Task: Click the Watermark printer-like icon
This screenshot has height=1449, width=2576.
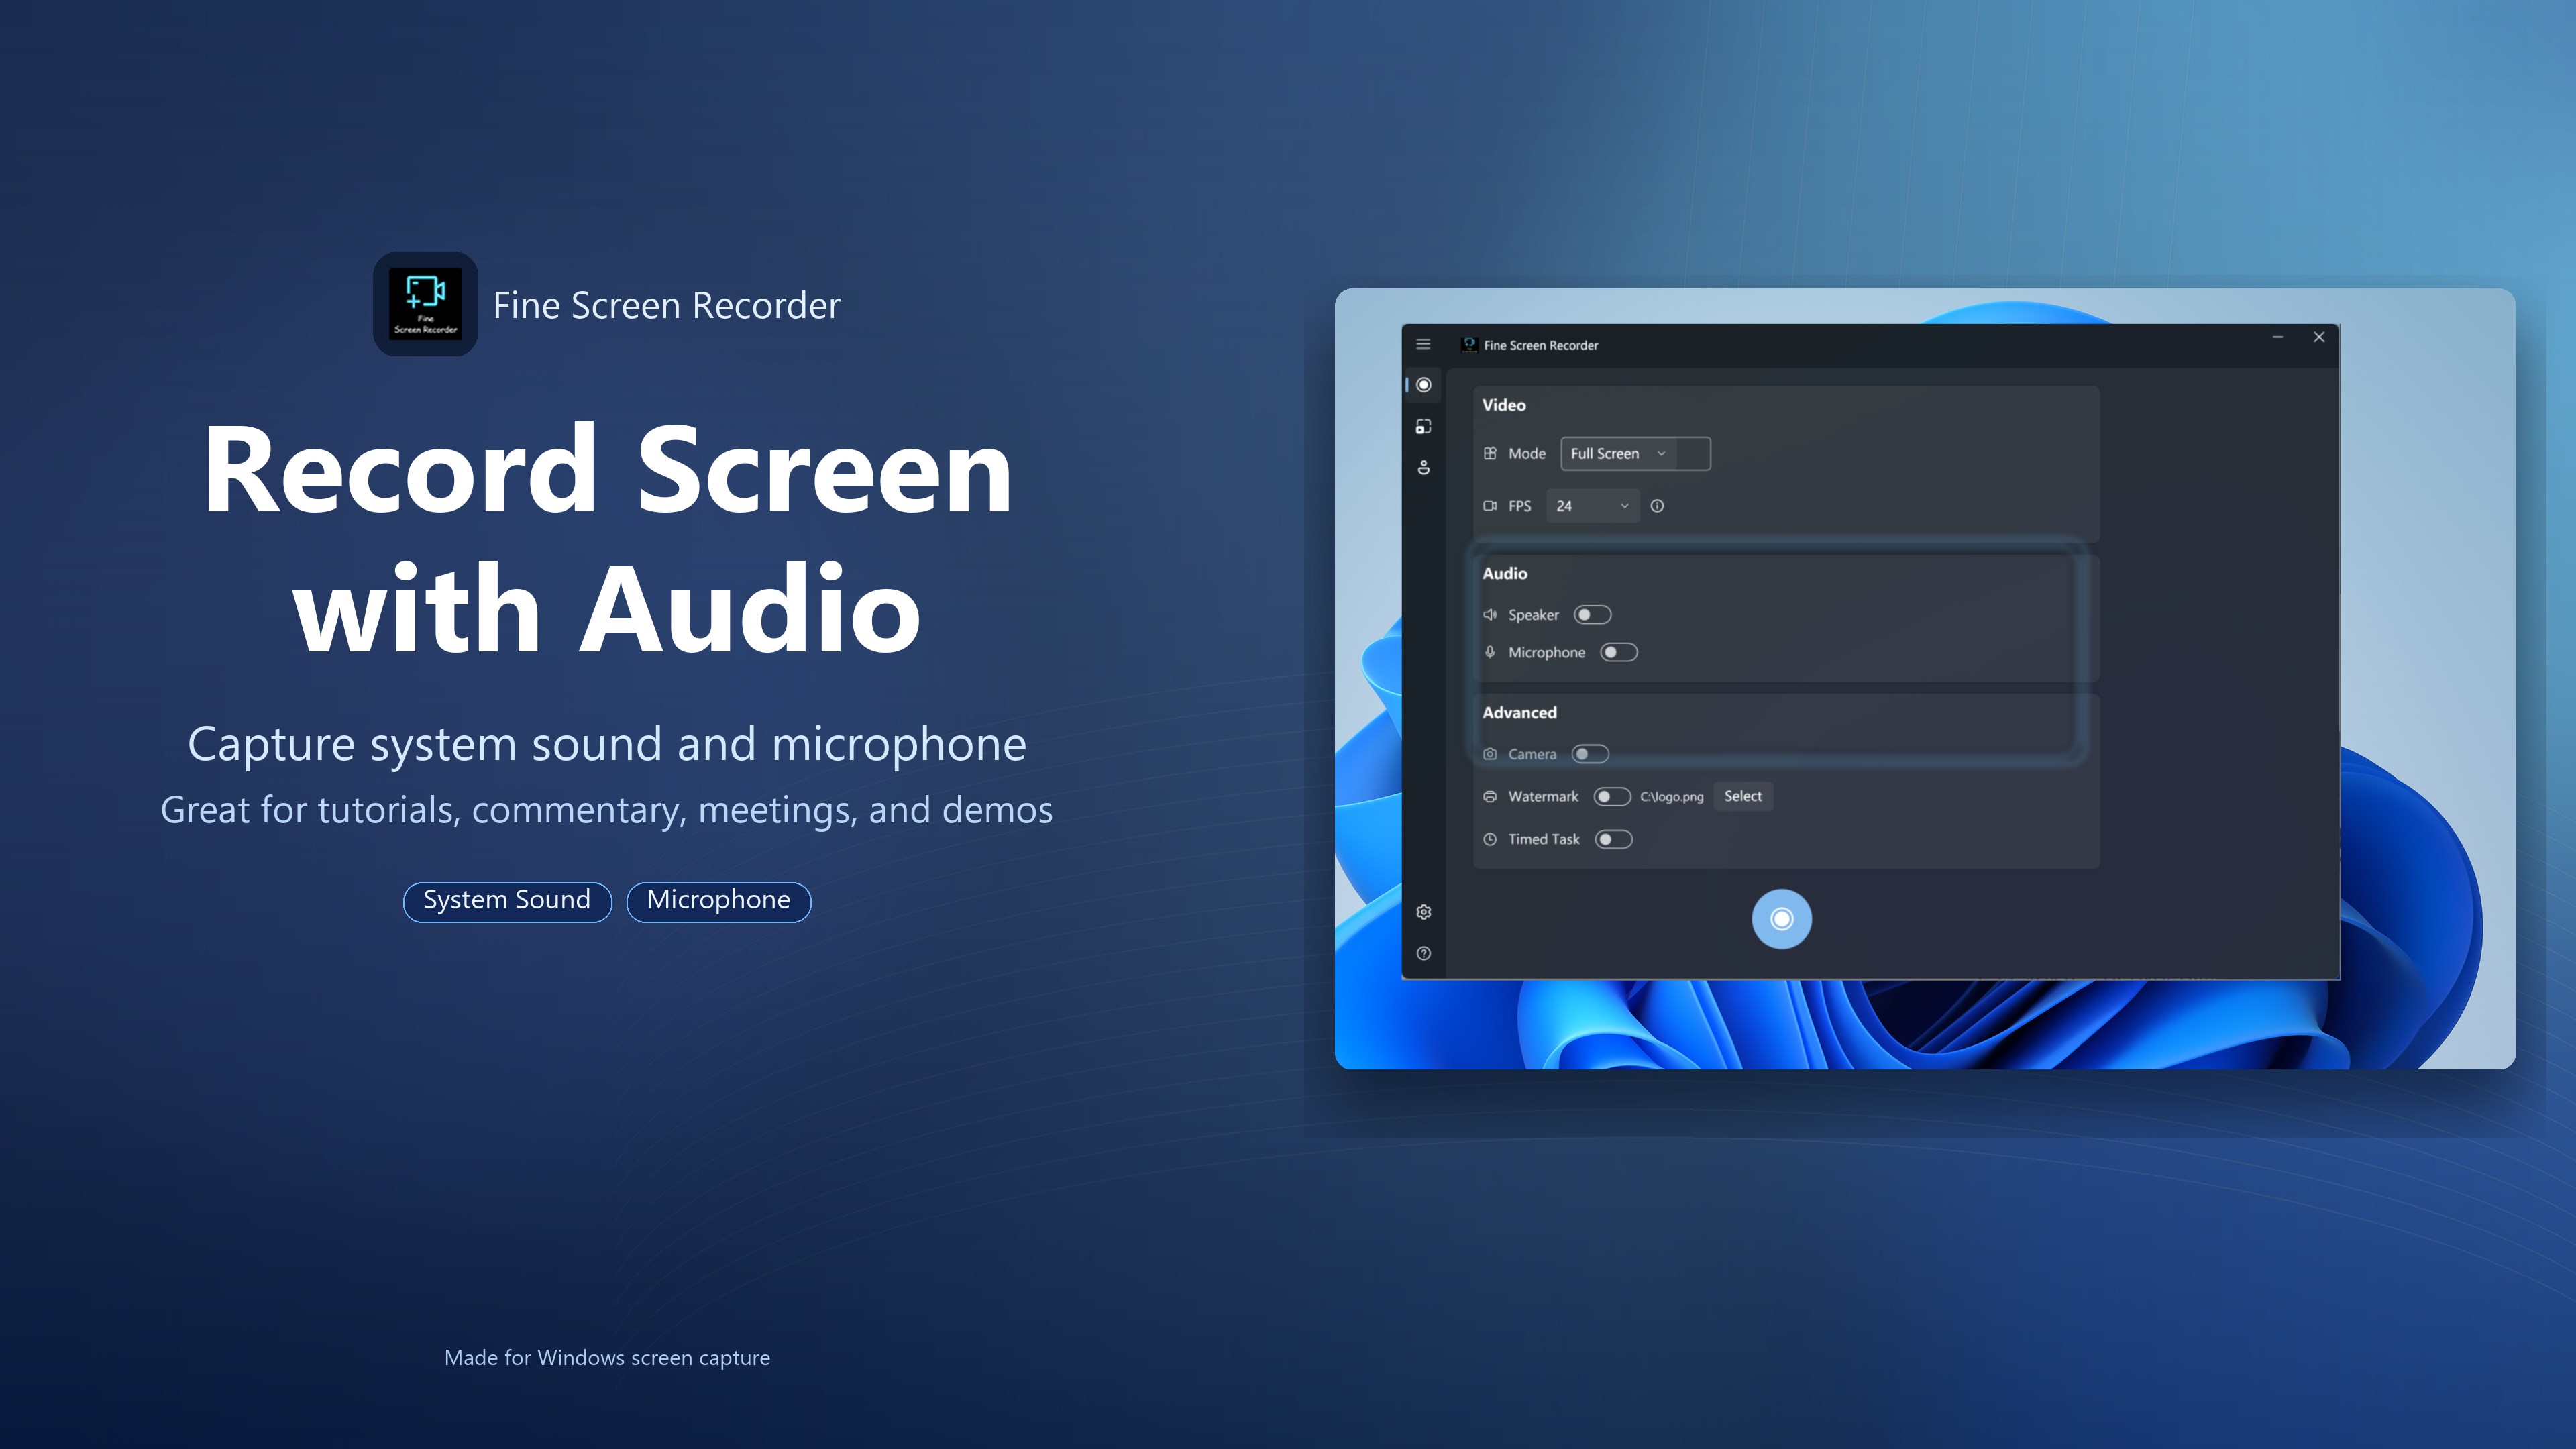Action: (x=1490, y=796)
